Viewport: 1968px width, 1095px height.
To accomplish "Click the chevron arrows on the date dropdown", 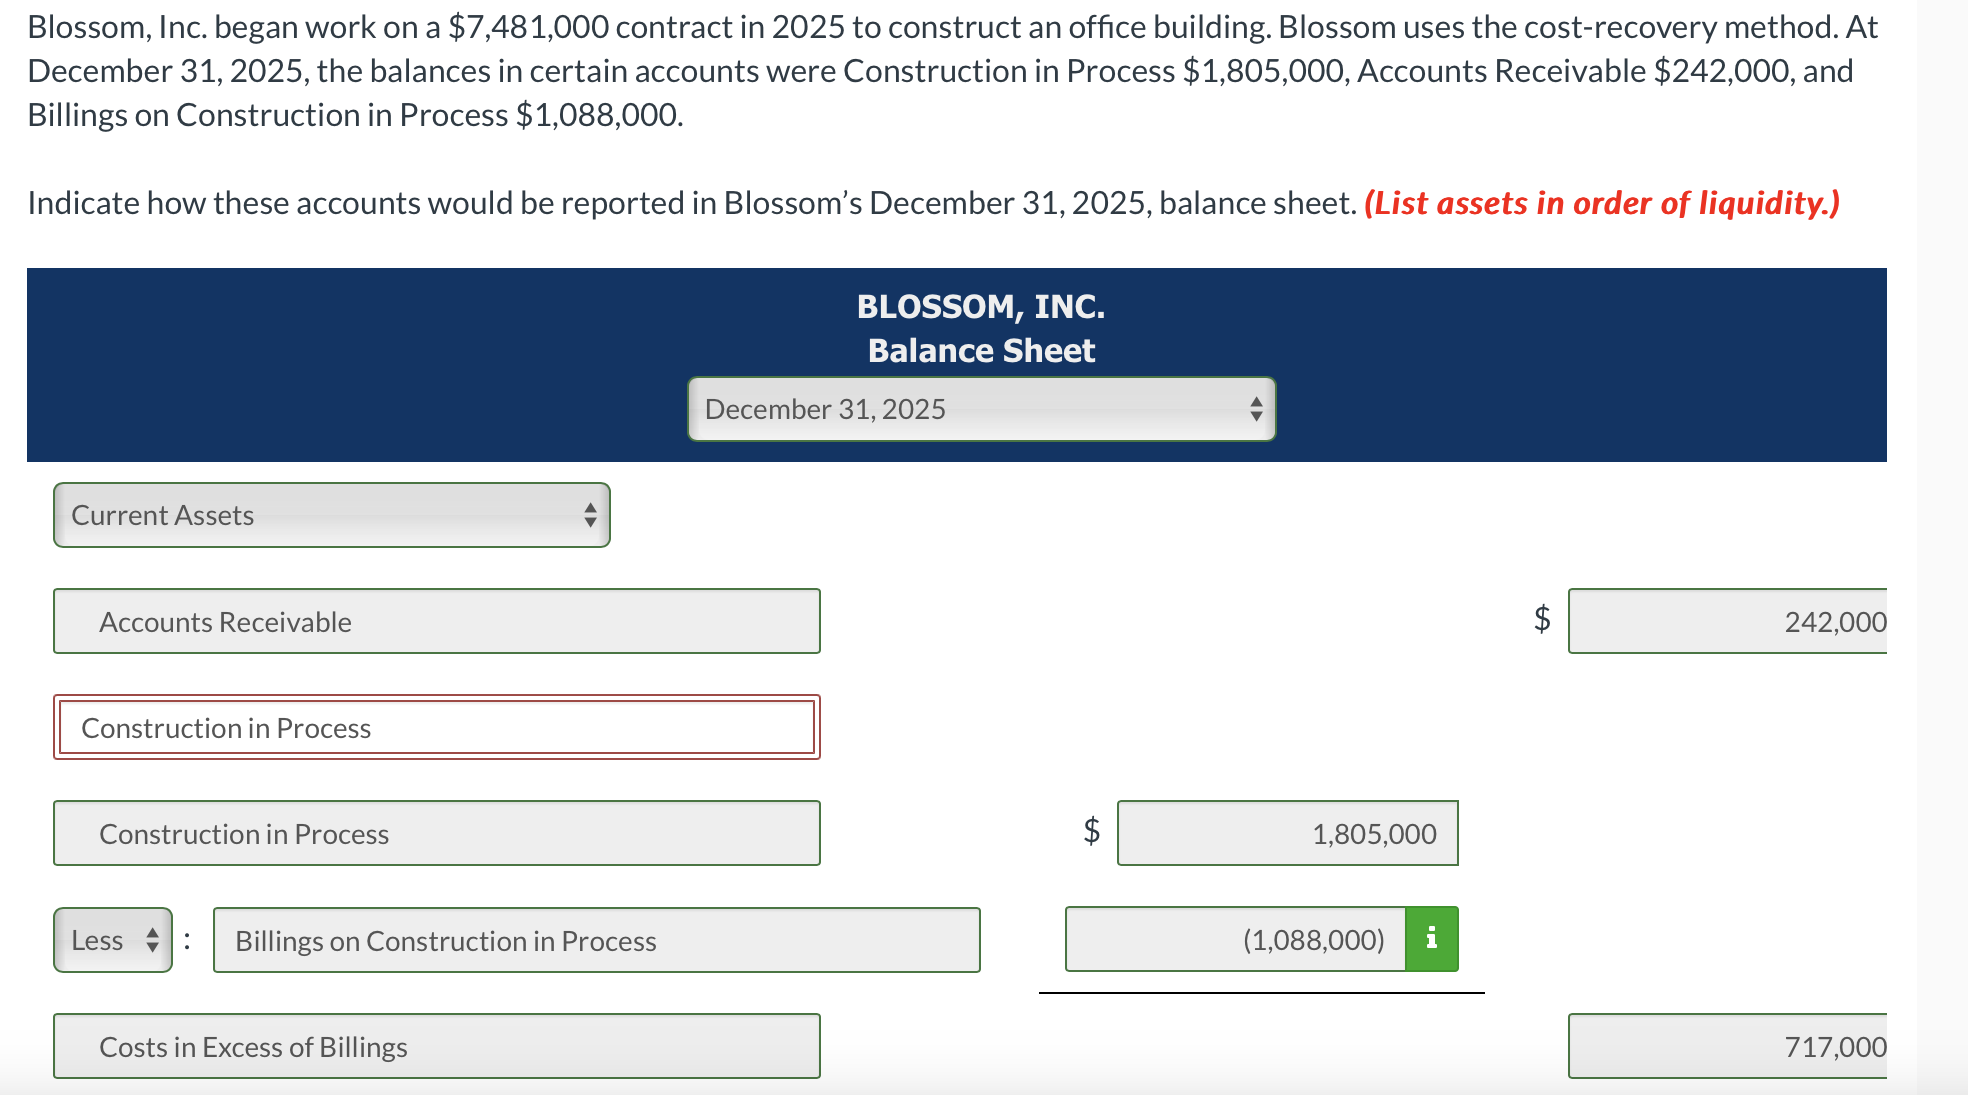I will tap(1258, 409).
